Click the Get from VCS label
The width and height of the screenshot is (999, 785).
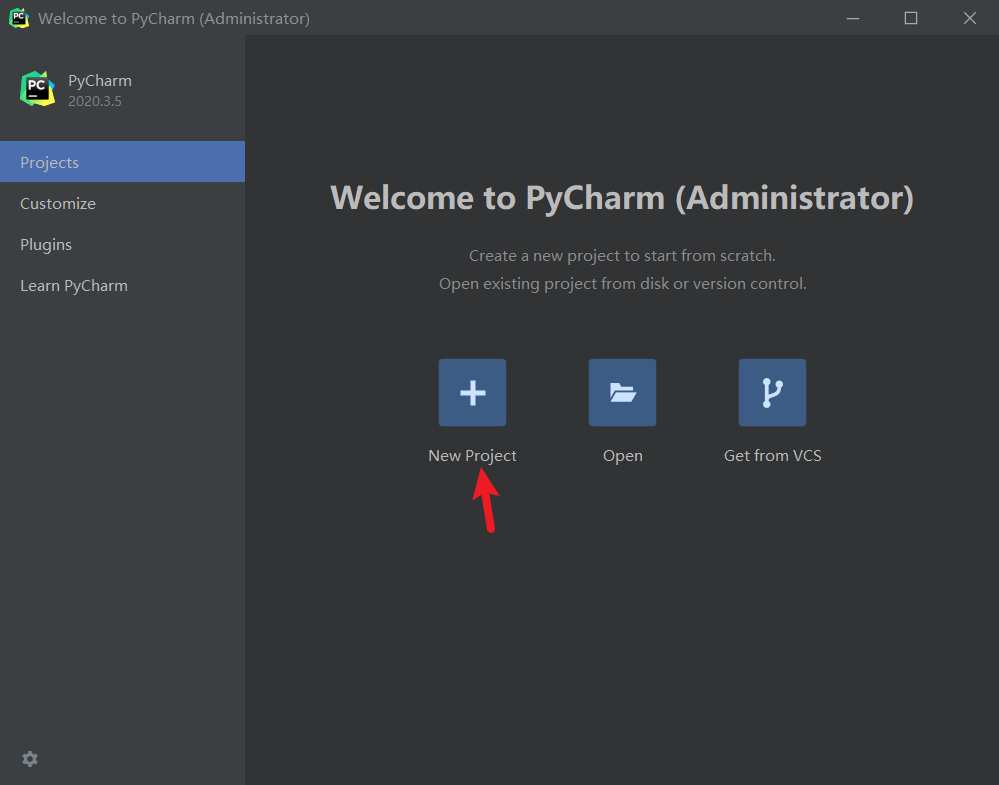(x=772, y=456)
